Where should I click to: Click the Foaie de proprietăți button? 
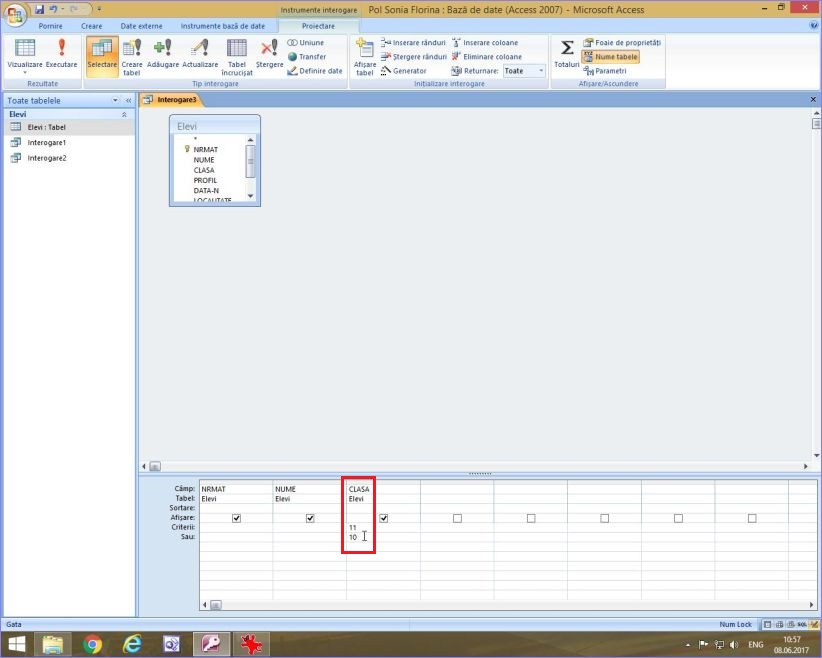point(621,43)
